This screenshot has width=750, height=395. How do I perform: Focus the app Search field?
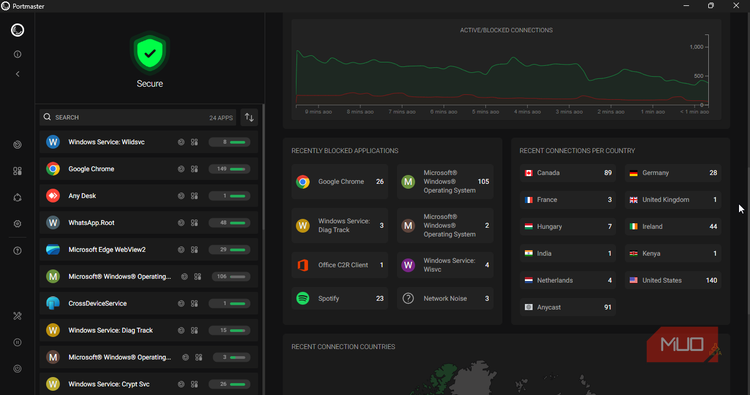(138, 117)
